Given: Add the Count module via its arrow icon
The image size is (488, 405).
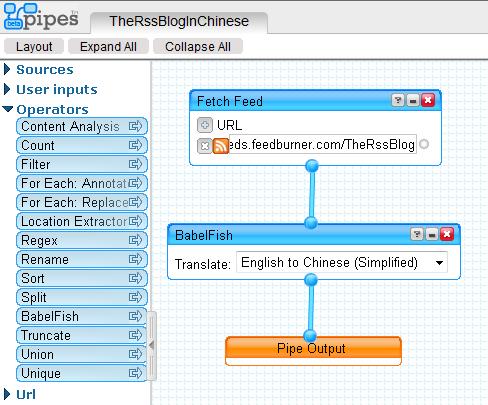Looking at the screenshot, I should (135, 145).
